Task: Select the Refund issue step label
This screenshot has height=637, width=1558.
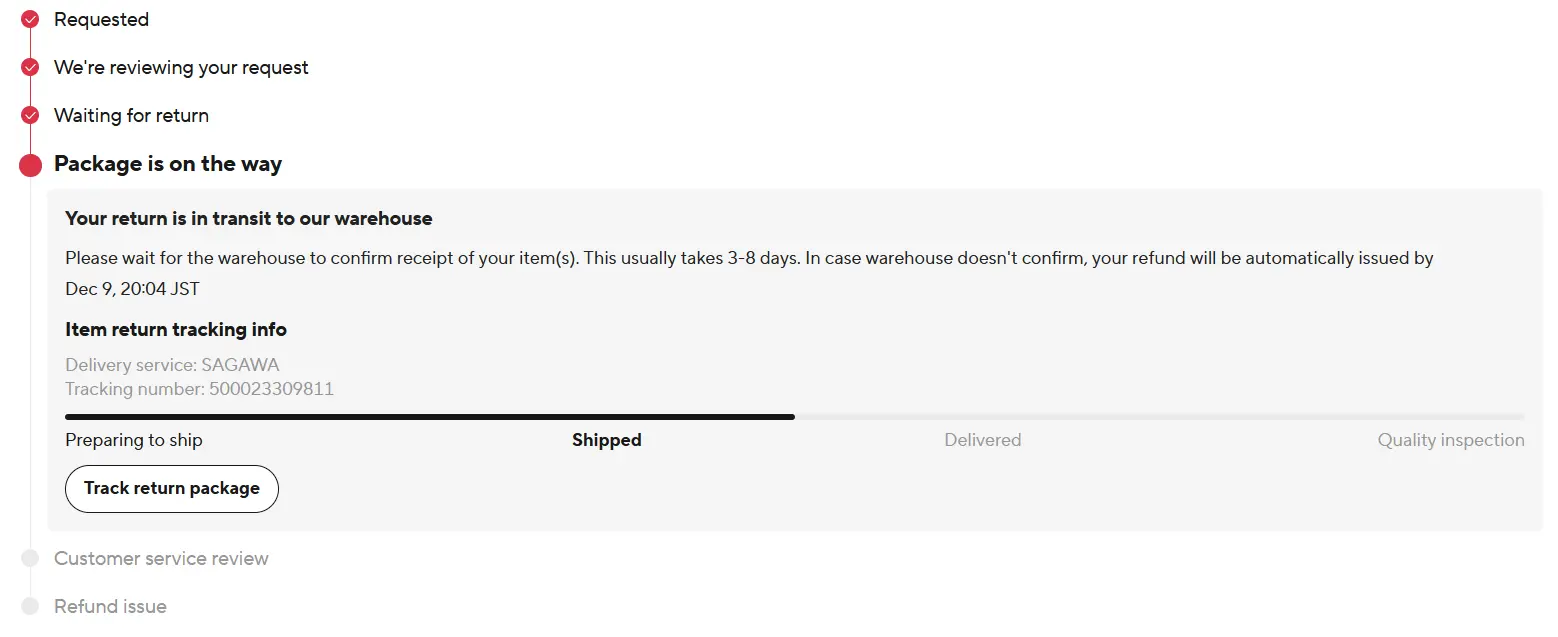Action: coord(110,606)
